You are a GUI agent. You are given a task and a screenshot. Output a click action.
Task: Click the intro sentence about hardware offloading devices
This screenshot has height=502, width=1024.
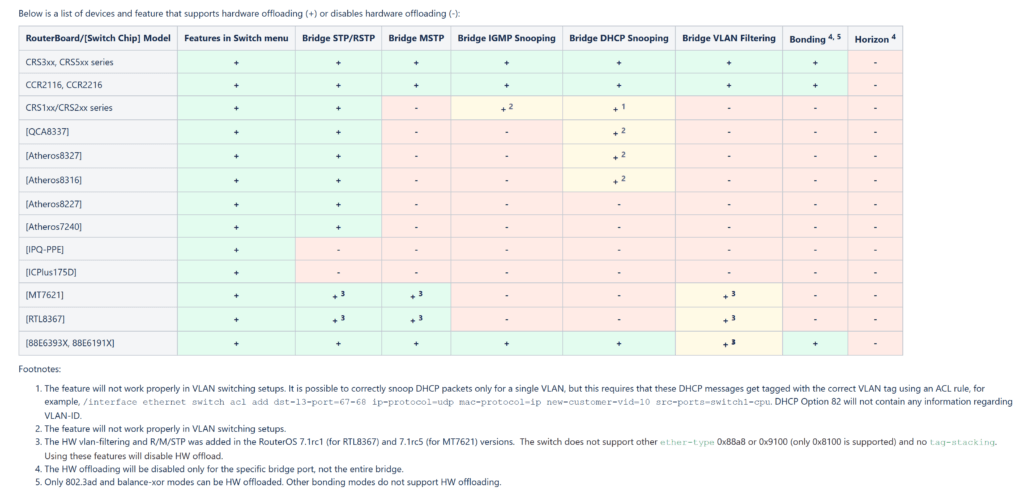point(240,14)
